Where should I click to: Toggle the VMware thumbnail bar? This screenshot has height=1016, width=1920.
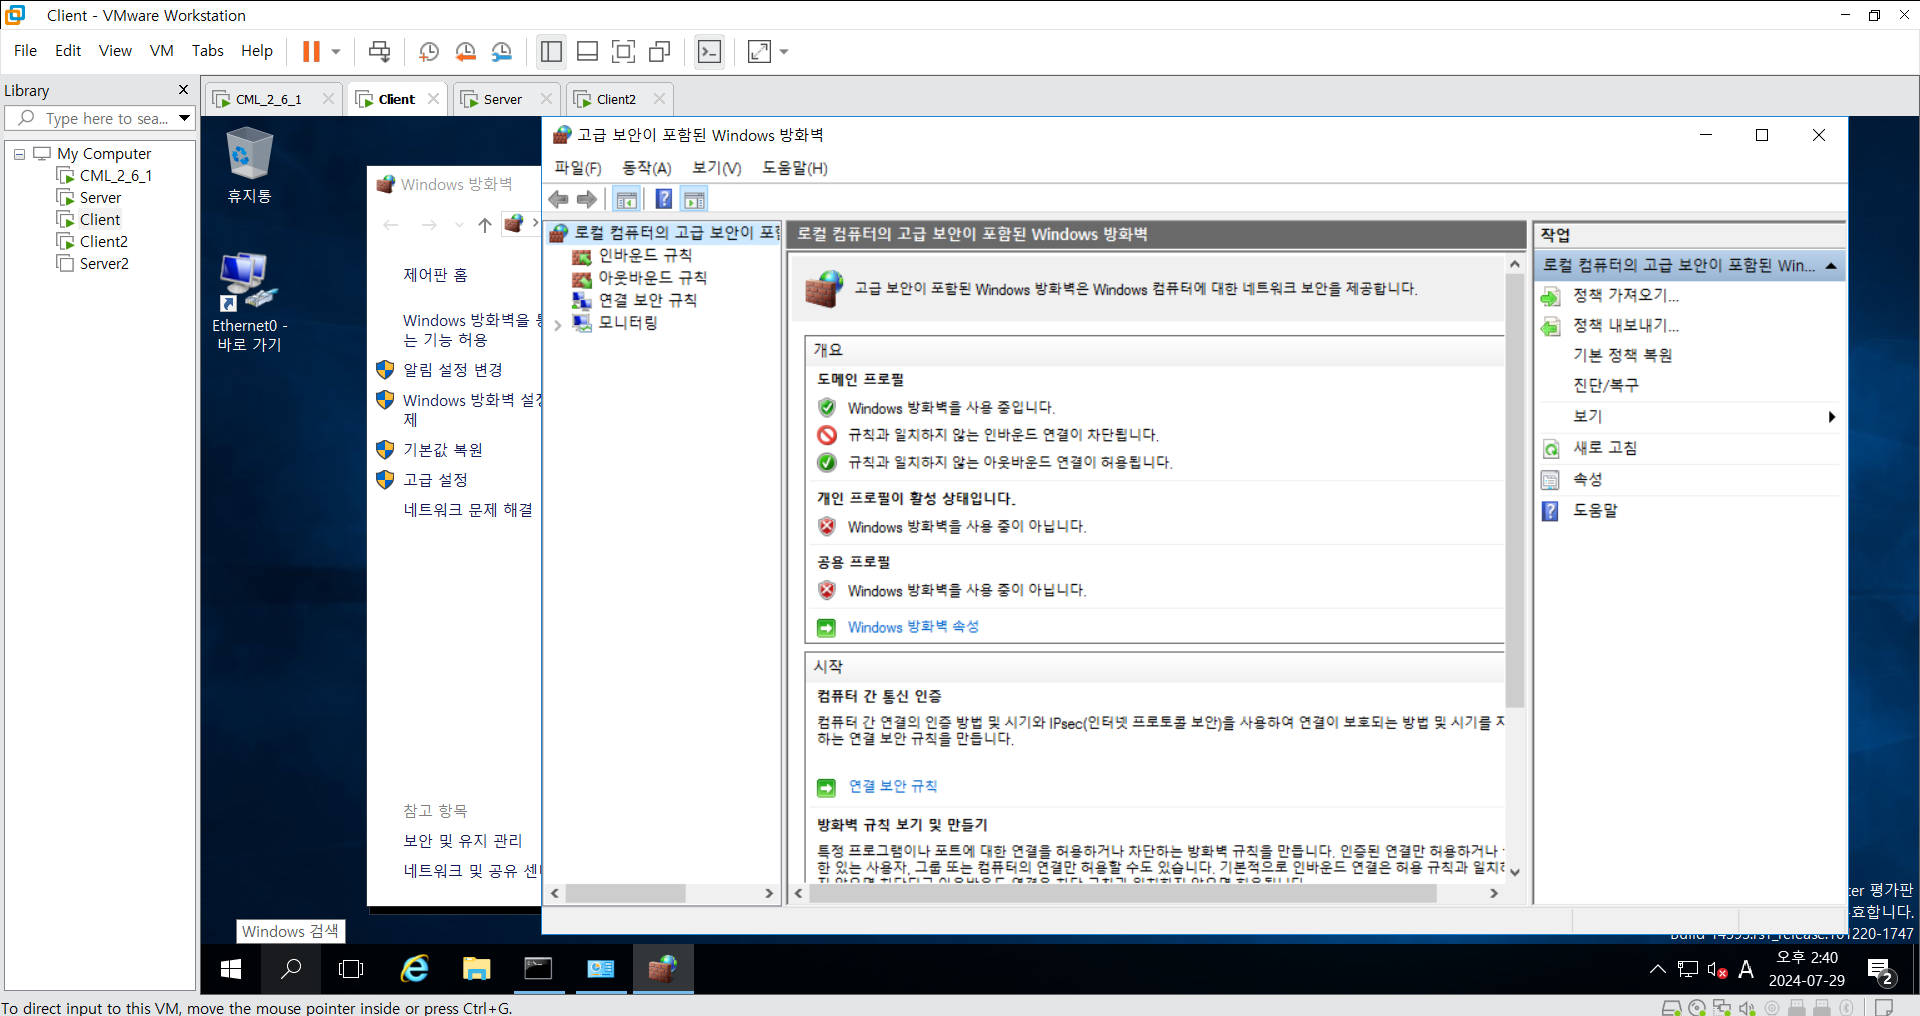click(x=588, y=51)
